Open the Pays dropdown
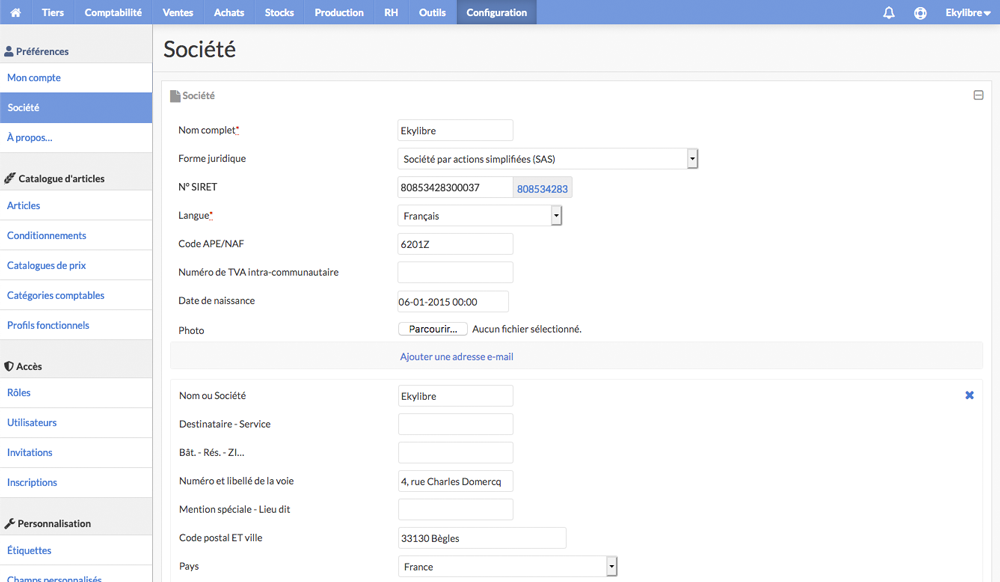 click(x=508, y=566)
